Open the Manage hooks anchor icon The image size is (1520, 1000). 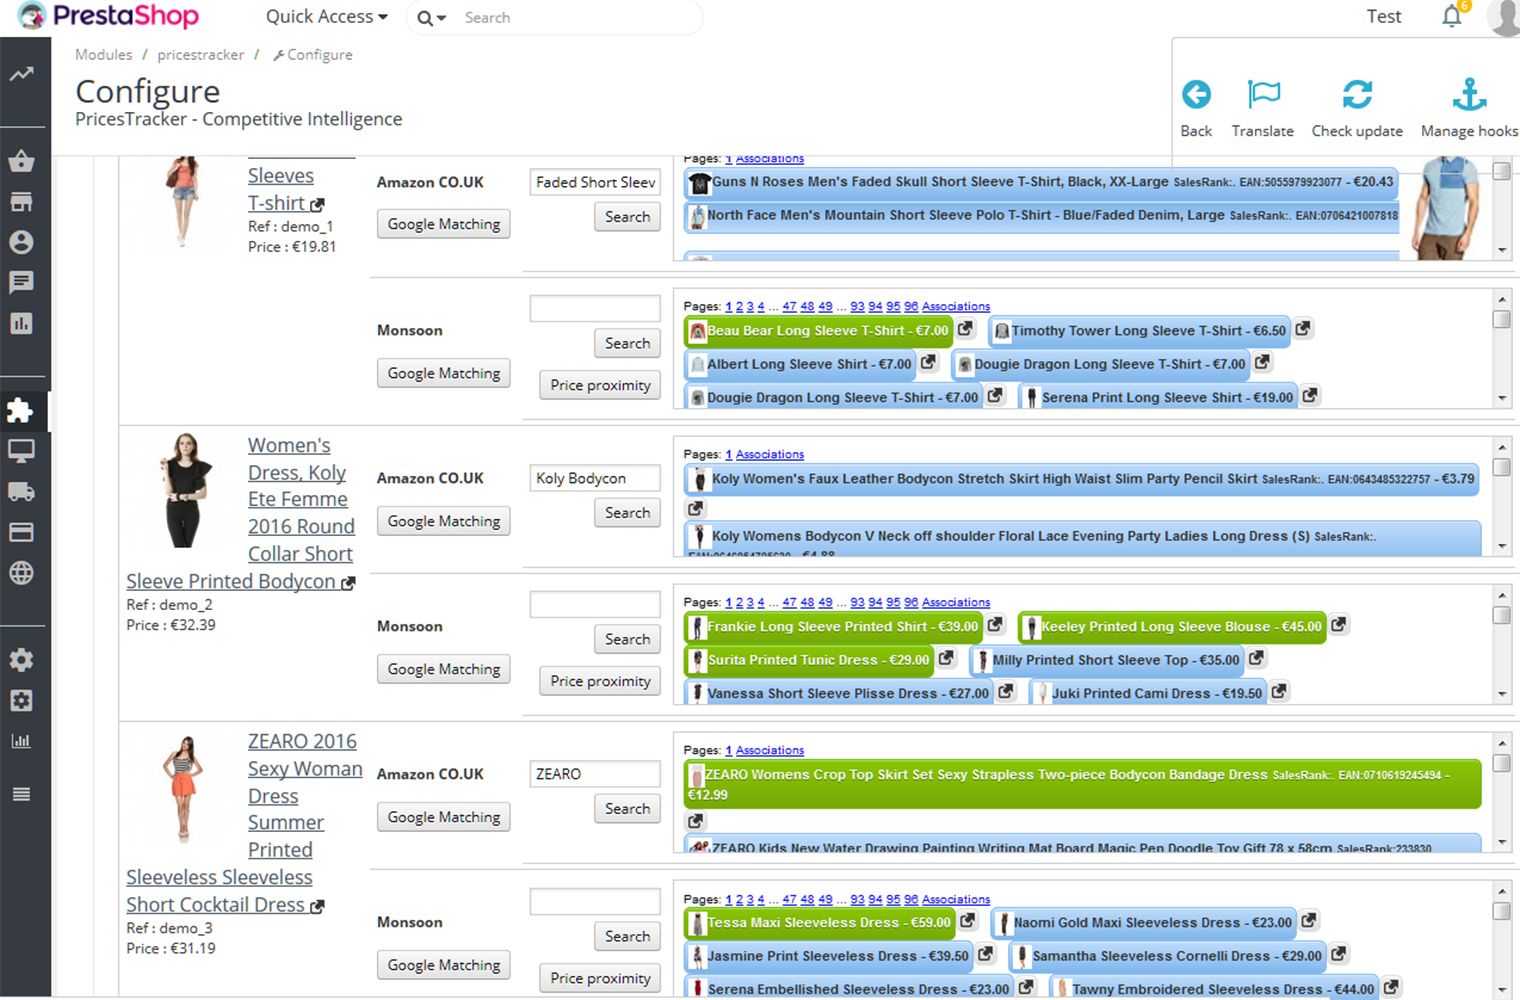(x=1469, y=95)
